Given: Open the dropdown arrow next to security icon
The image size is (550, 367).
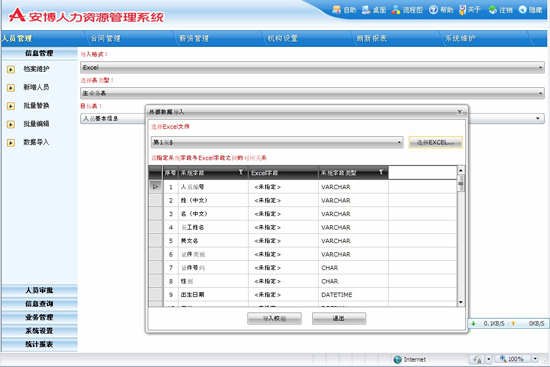Looking at the screenshot, I should click(489, 359).
